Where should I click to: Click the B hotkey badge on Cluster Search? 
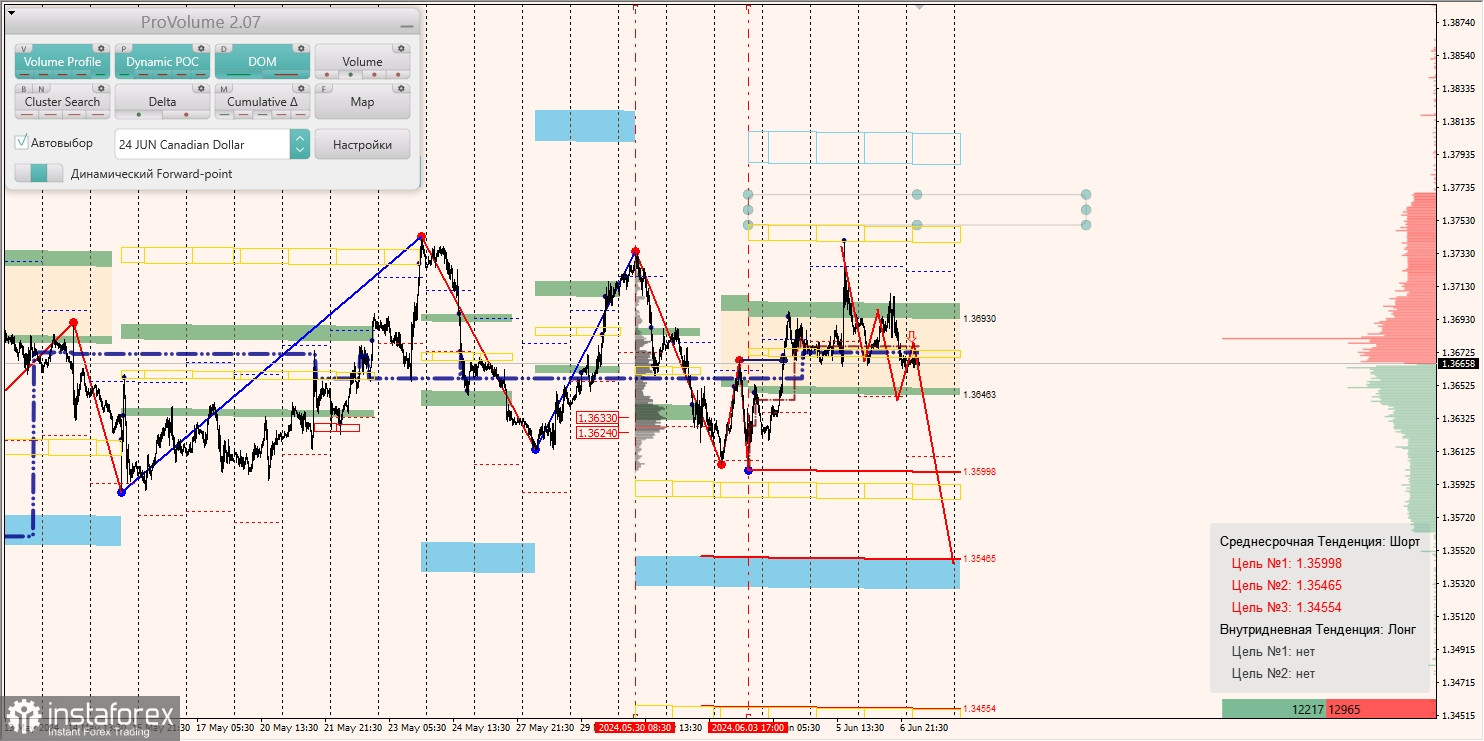tap(24, 89)
